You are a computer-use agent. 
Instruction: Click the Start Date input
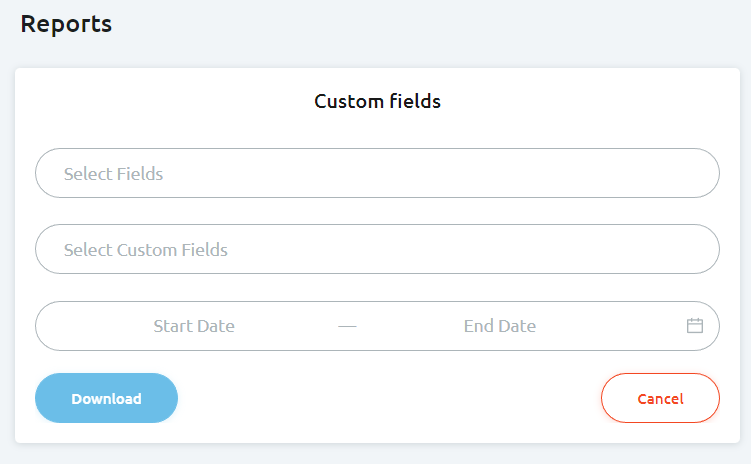194,326
